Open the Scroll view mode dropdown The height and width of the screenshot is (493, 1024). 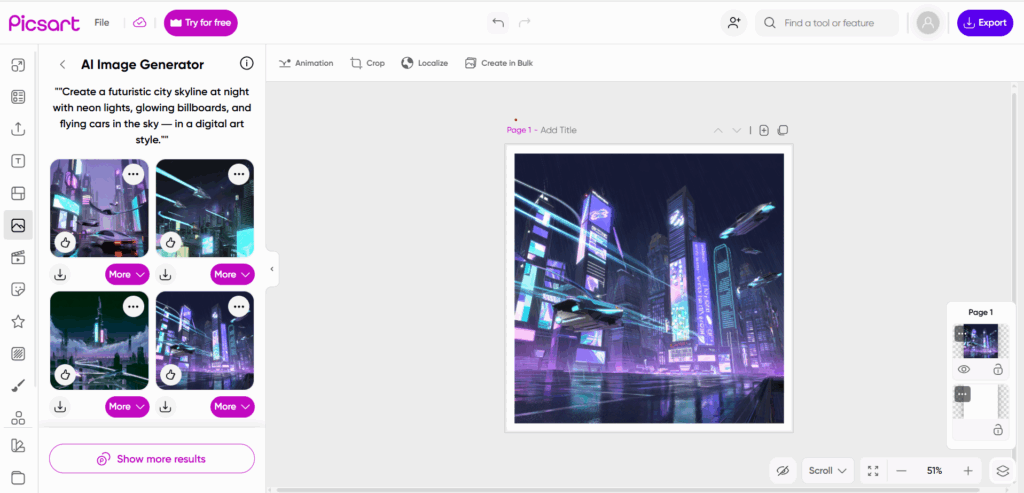pyautogui.click(x=827, y=470)
